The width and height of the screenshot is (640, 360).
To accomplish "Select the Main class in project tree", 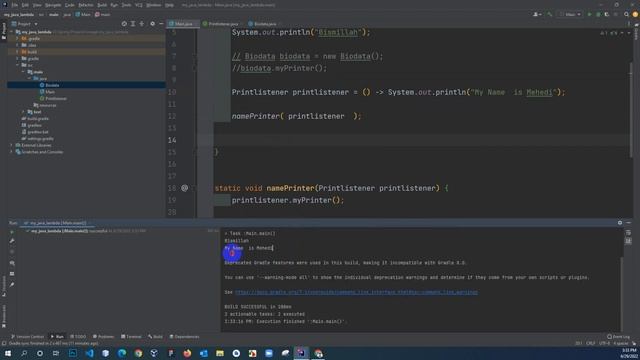I will 47,92.
